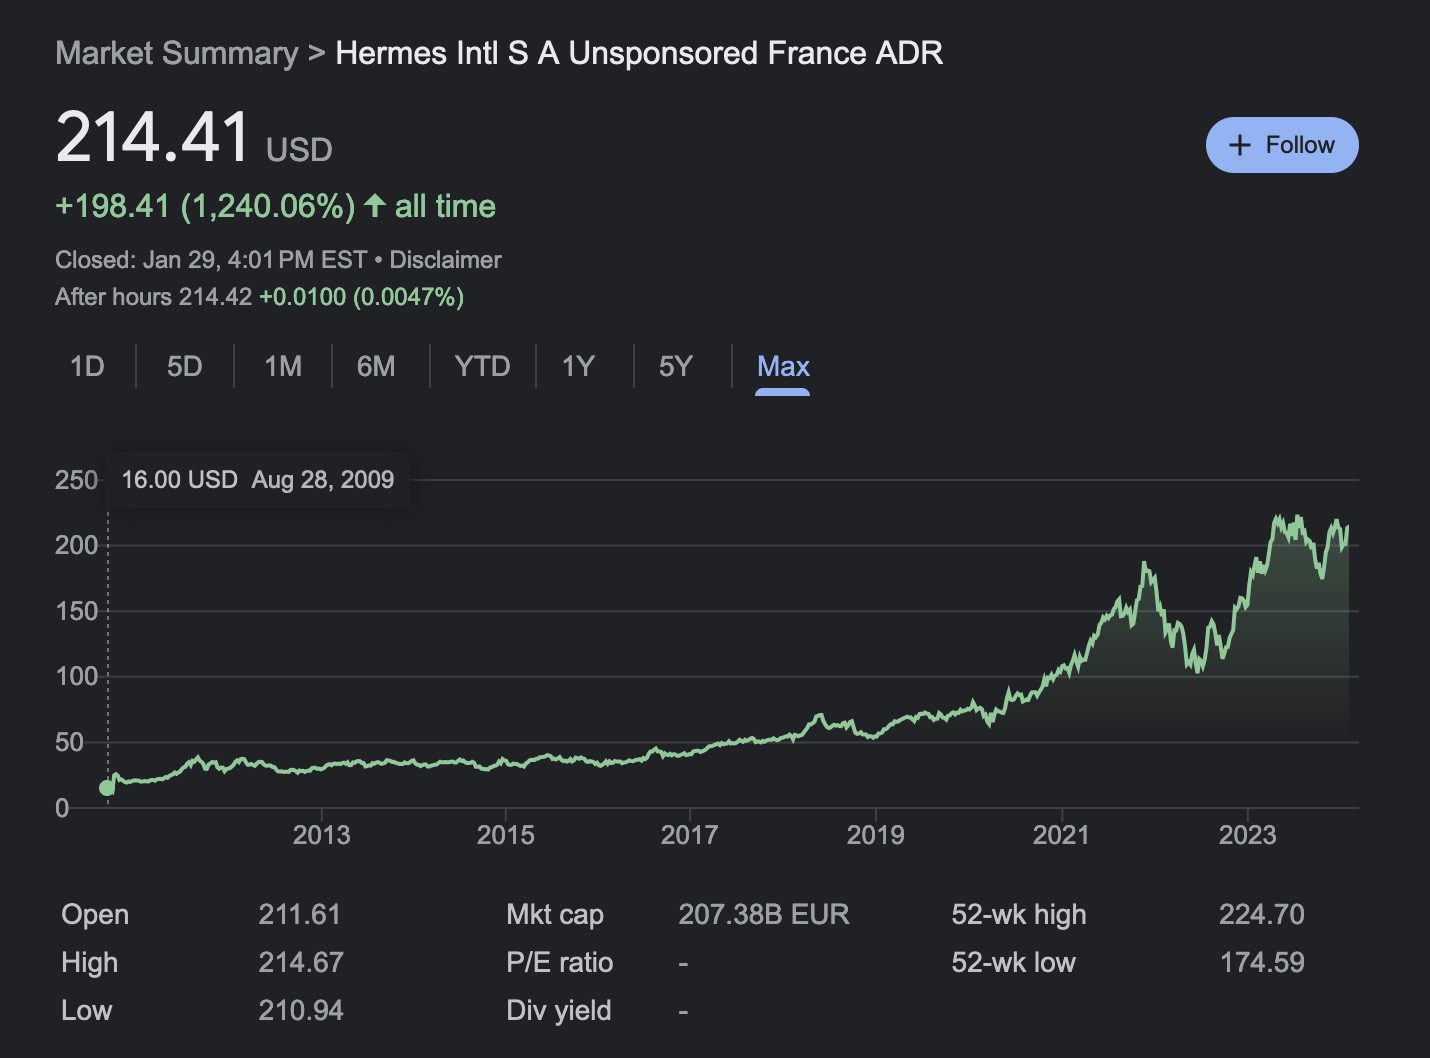Choose the 1Y range tab

(x=578, y=366)
